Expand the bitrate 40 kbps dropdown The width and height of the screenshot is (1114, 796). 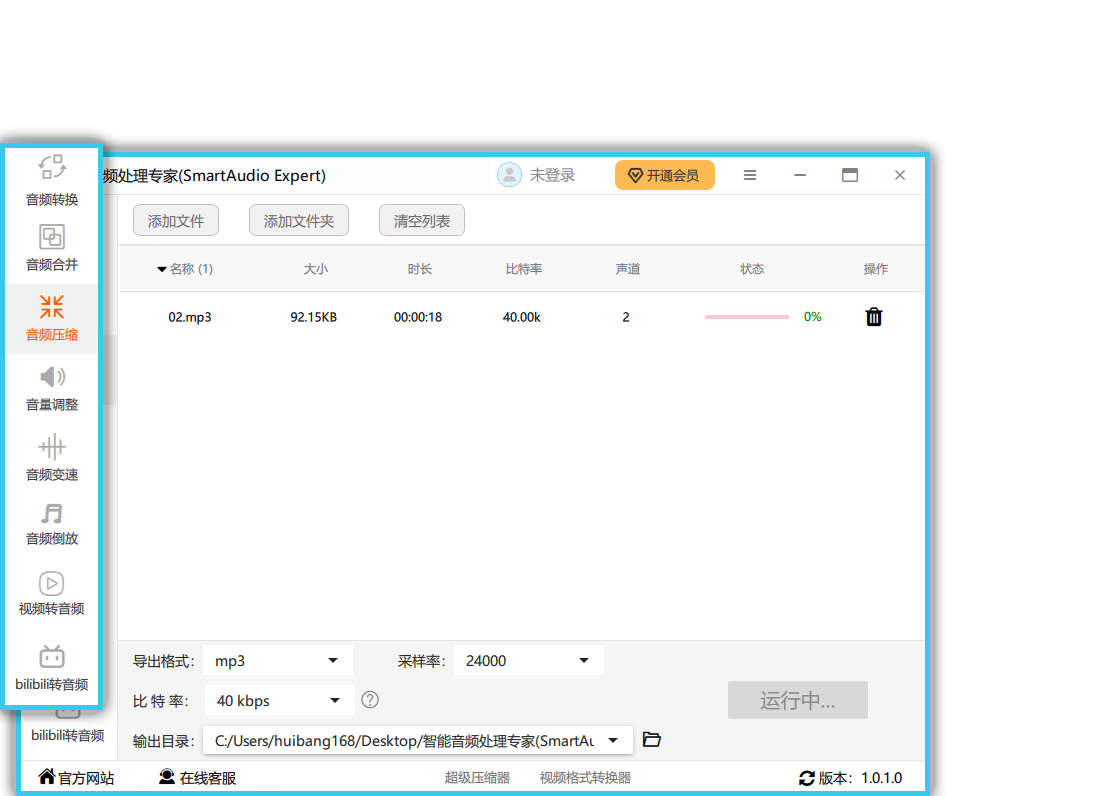coord(335,701)
